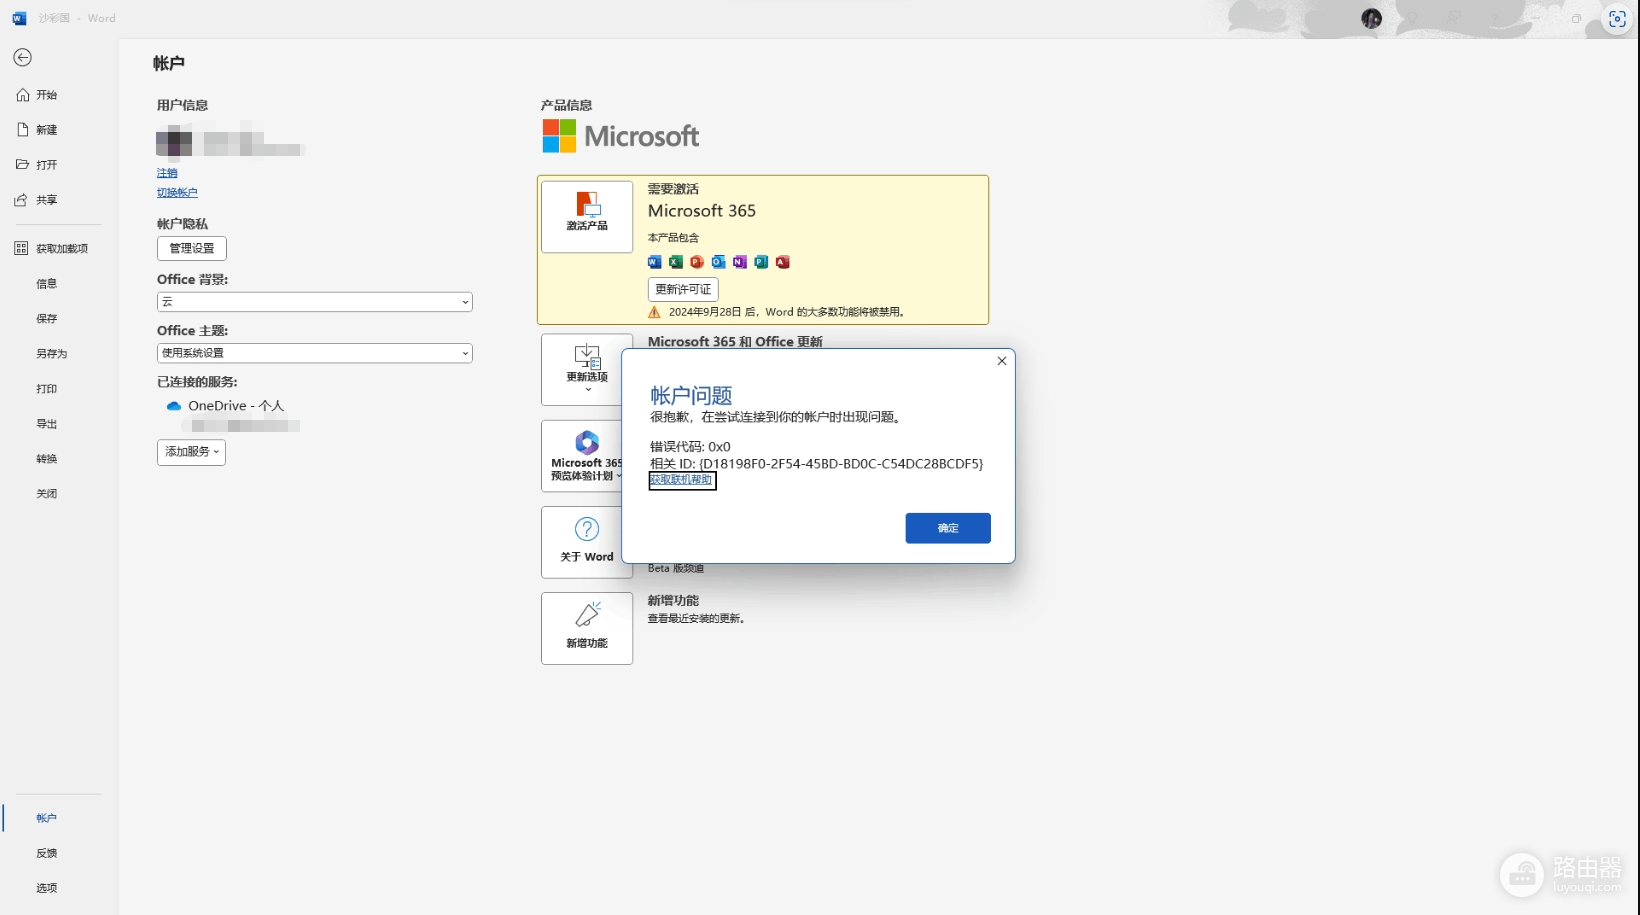The image size is (1640, 915).
Task: Click the 获取联机帮助 link in dialog
Action: click(x=681, y=480)
